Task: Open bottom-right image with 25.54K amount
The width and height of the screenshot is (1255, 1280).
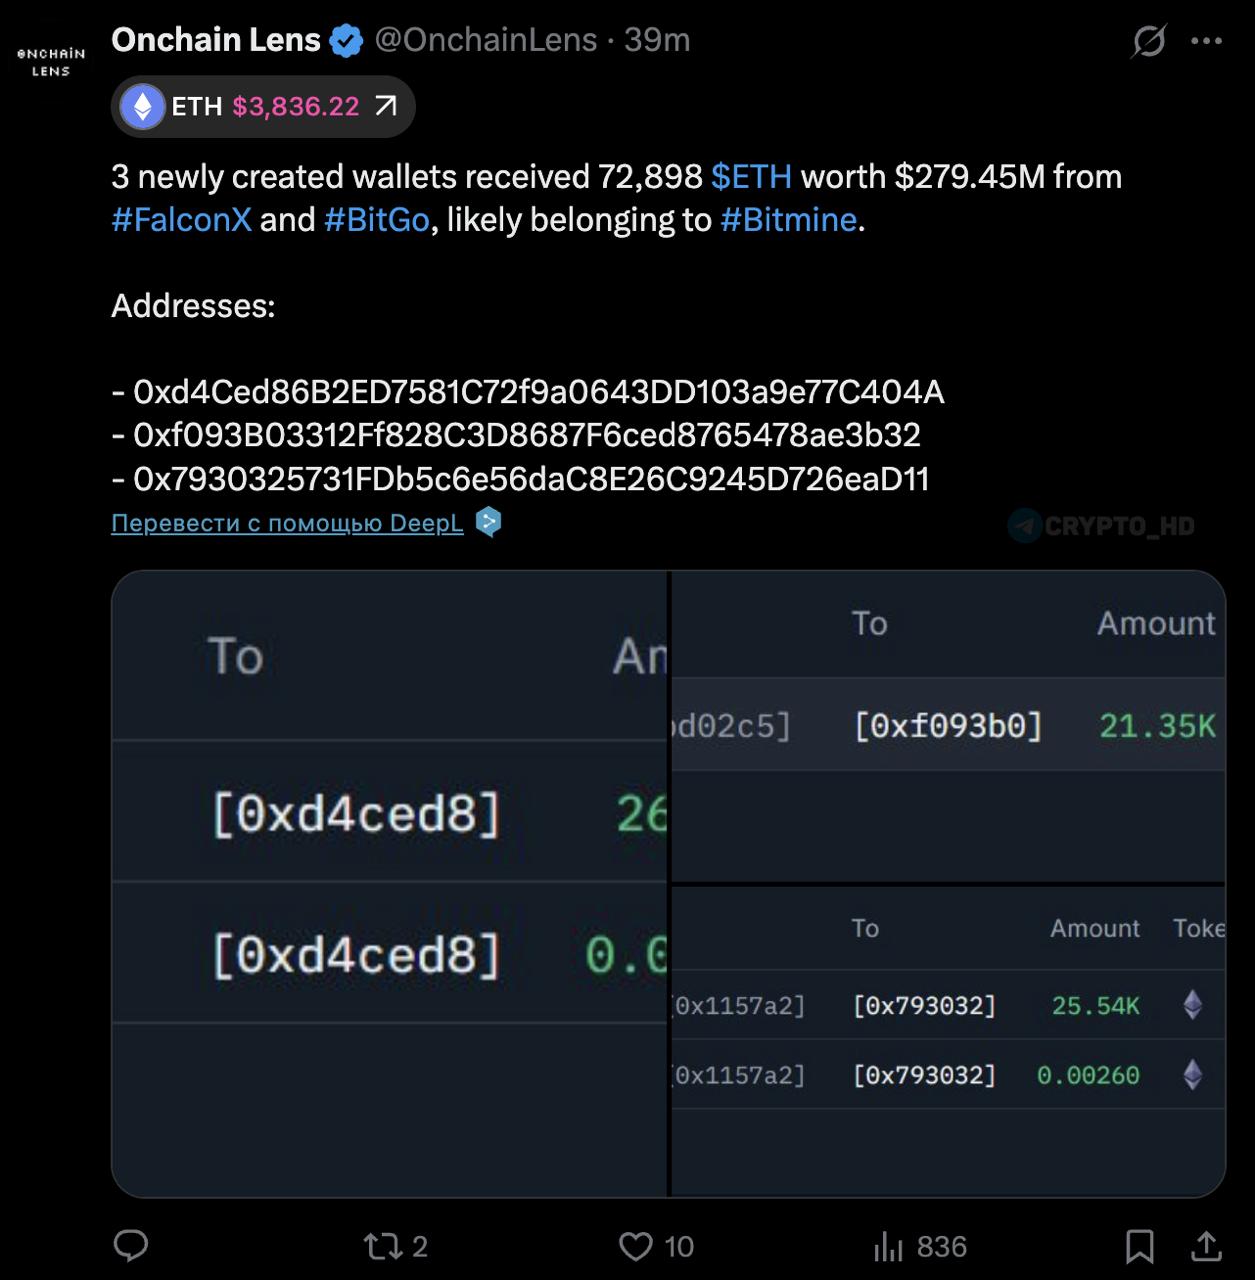Action: click(x=948, y=1041)
